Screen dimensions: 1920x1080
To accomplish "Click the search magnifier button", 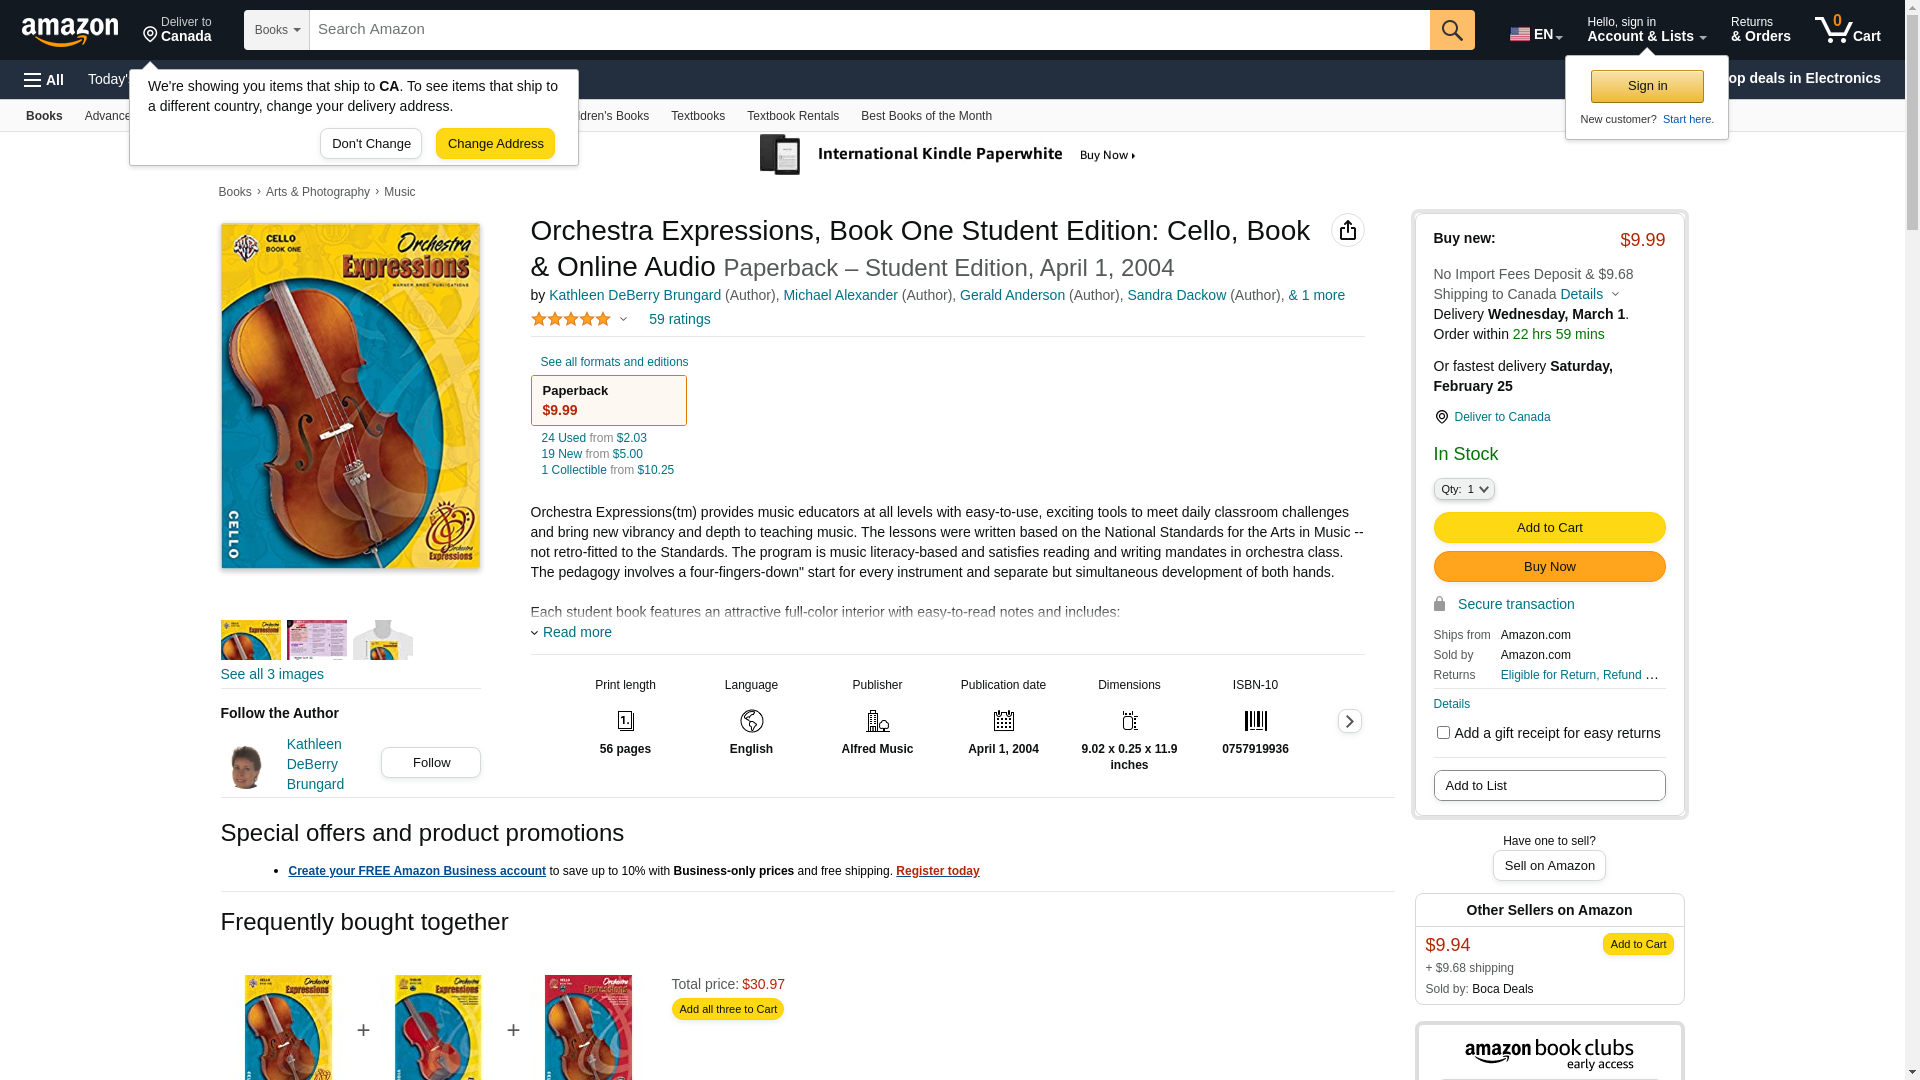I will 1452,30.
